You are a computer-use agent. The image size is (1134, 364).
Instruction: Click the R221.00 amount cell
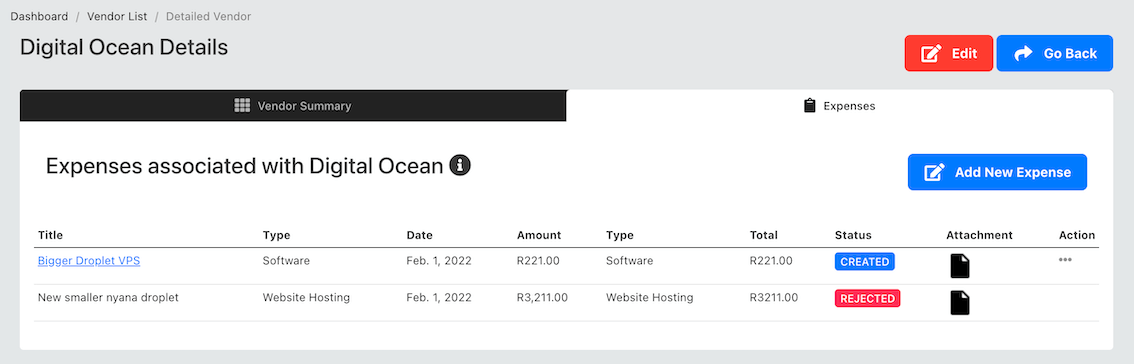pyautogui.click(x=538, y=261)
